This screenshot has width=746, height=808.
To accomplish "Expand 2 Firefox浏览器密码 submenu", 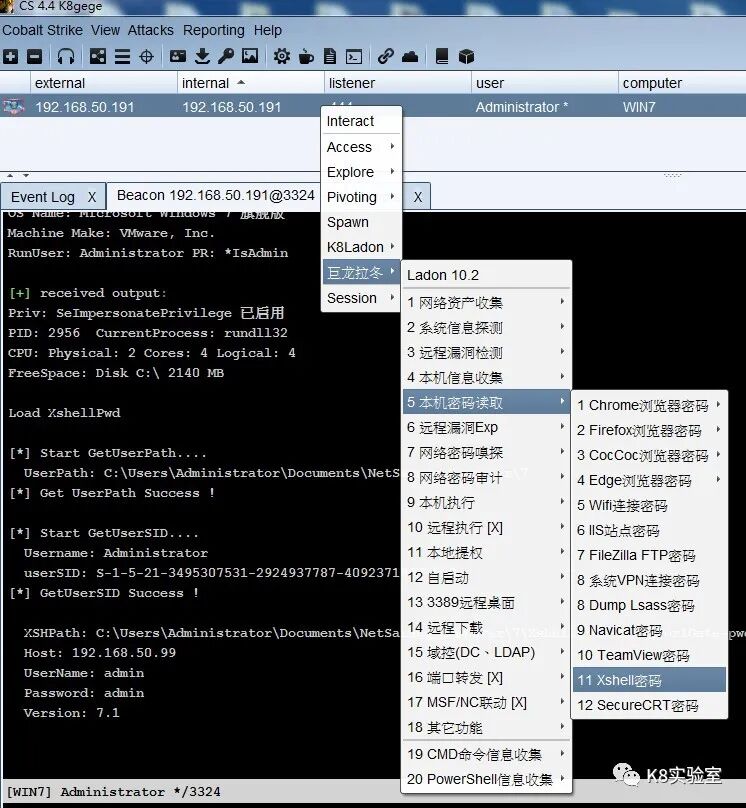I will click(649, 430).
